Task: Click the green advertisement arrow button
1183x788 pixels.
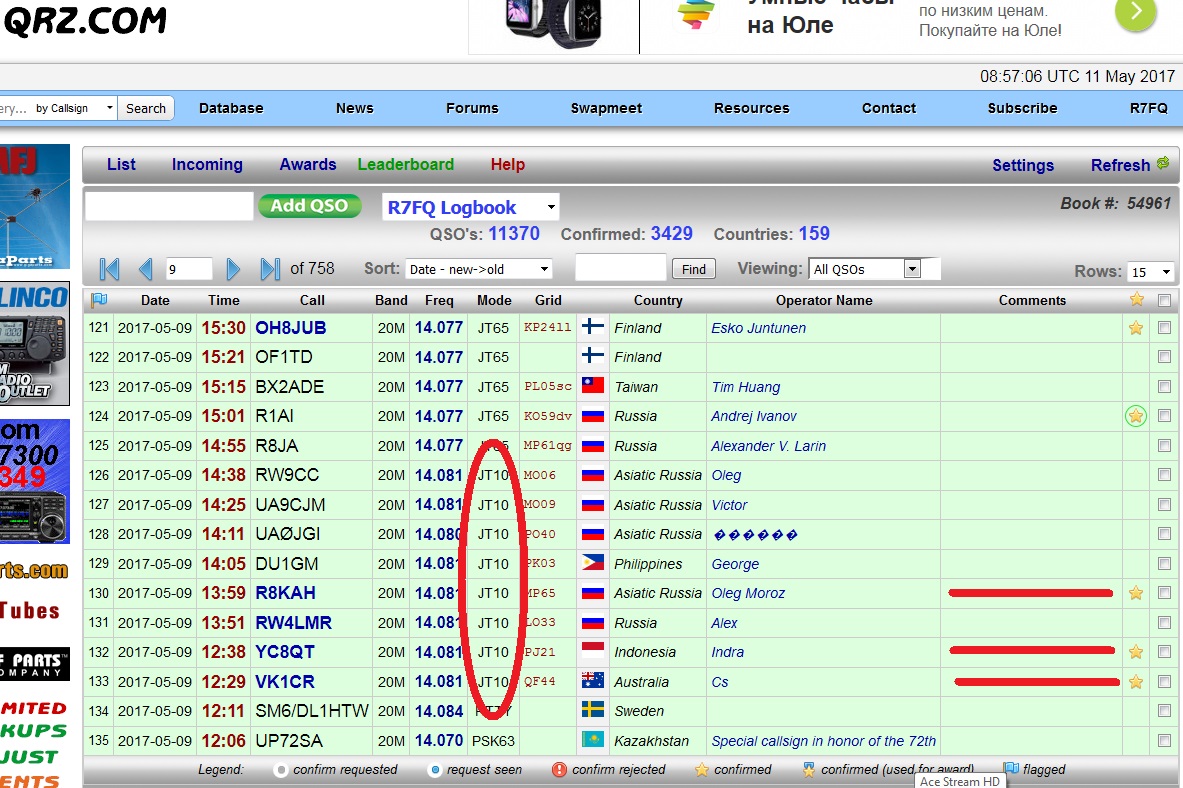Action: click(x=1135, y=13)
